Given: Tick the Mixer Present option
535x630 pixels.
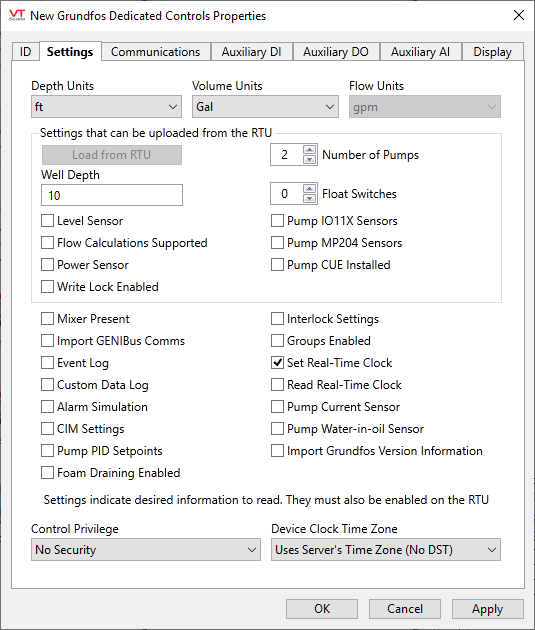Looking at the screenshot, I should point(47,319).
